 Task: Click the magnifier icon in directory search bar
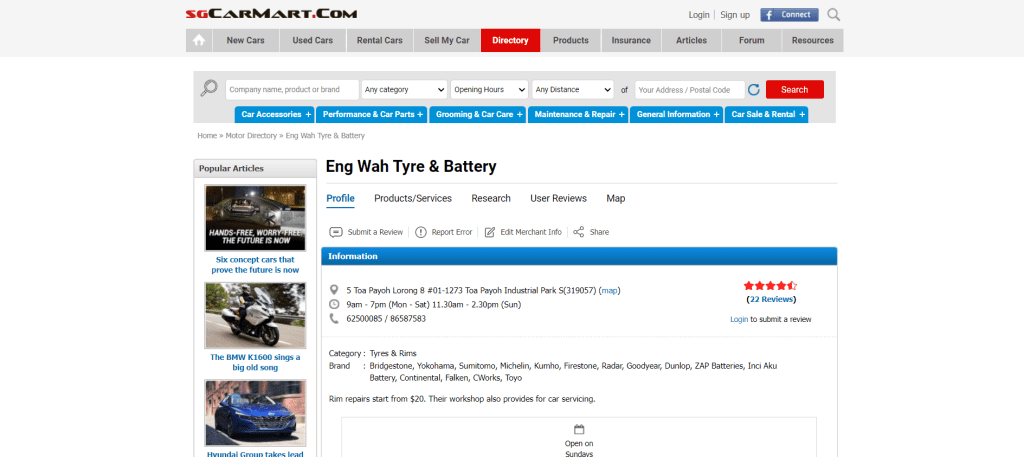tap(209, 88)
